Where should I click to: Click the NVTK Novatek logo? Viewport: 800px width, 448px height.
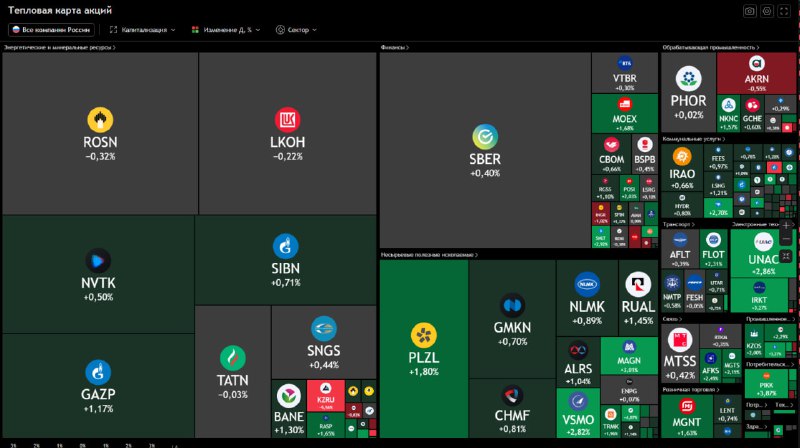[98, 261]
